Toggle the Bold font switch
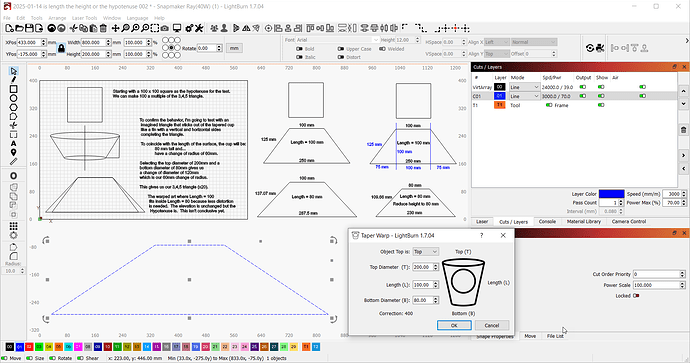Screen dimensions: 690x363 tap(300, 49)
